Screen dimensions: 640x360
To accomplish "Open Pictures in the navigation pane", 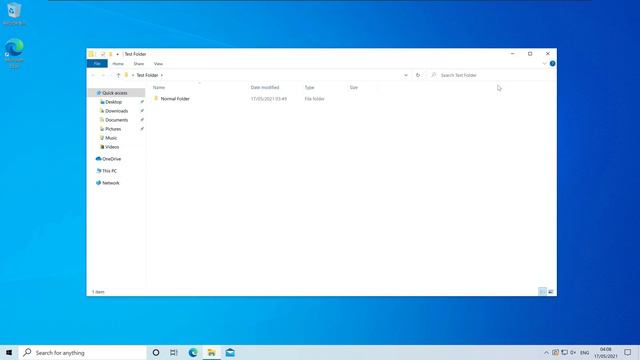I will click(x=113, y=129).
